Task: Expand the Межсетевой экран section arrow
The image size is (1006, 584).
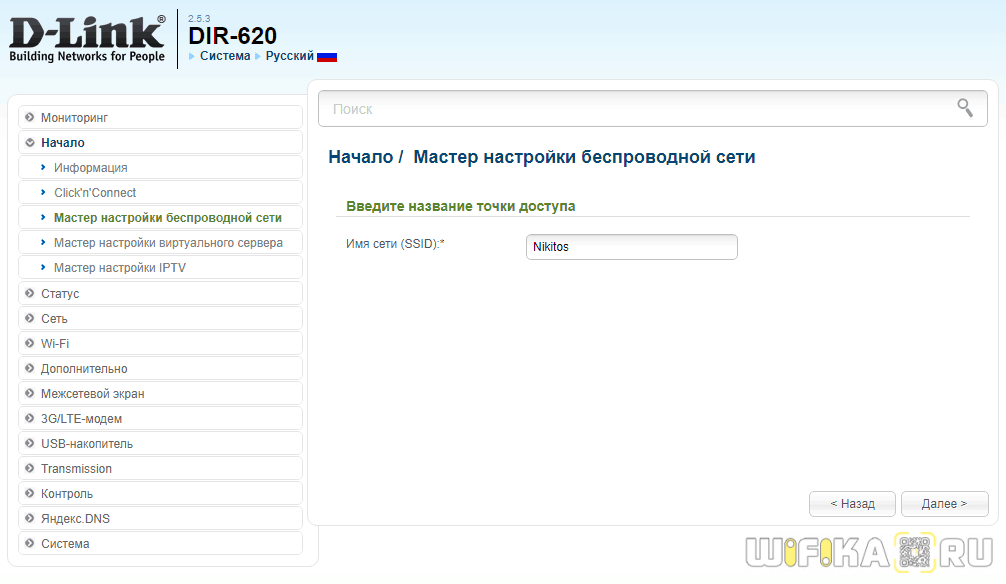Action: (x=30, y=393)
